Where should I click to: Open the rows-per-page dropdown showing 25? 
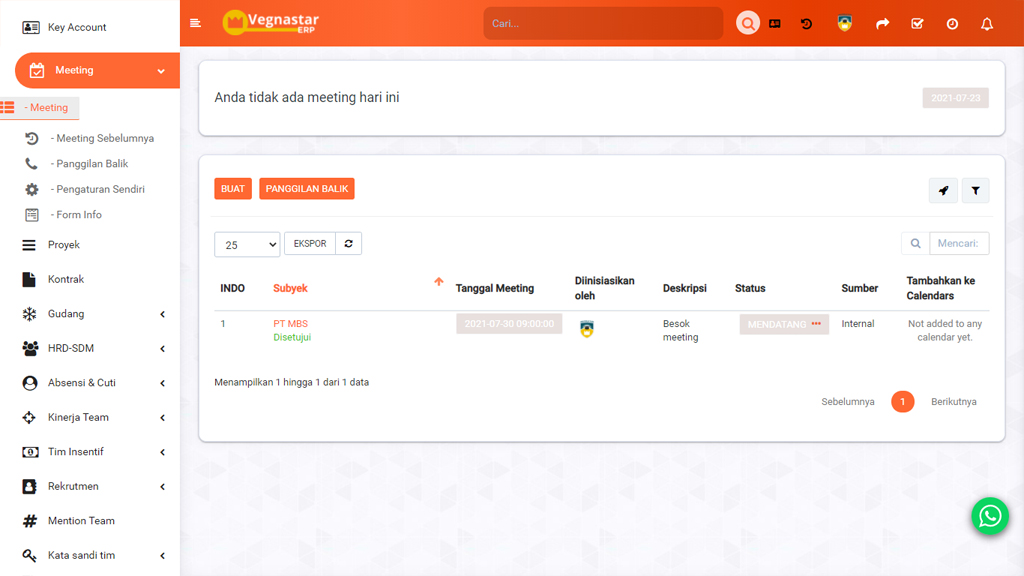[x=247, y=245]
